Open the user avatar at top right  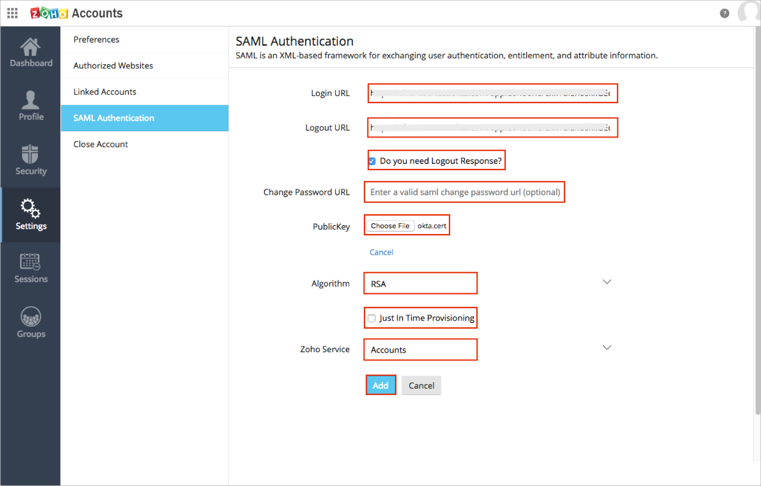click(749, 12)
